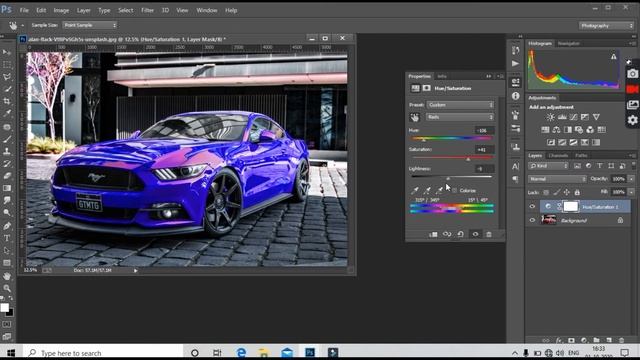
Task: Adjust the Saturation slider
Action: (452, 158)
